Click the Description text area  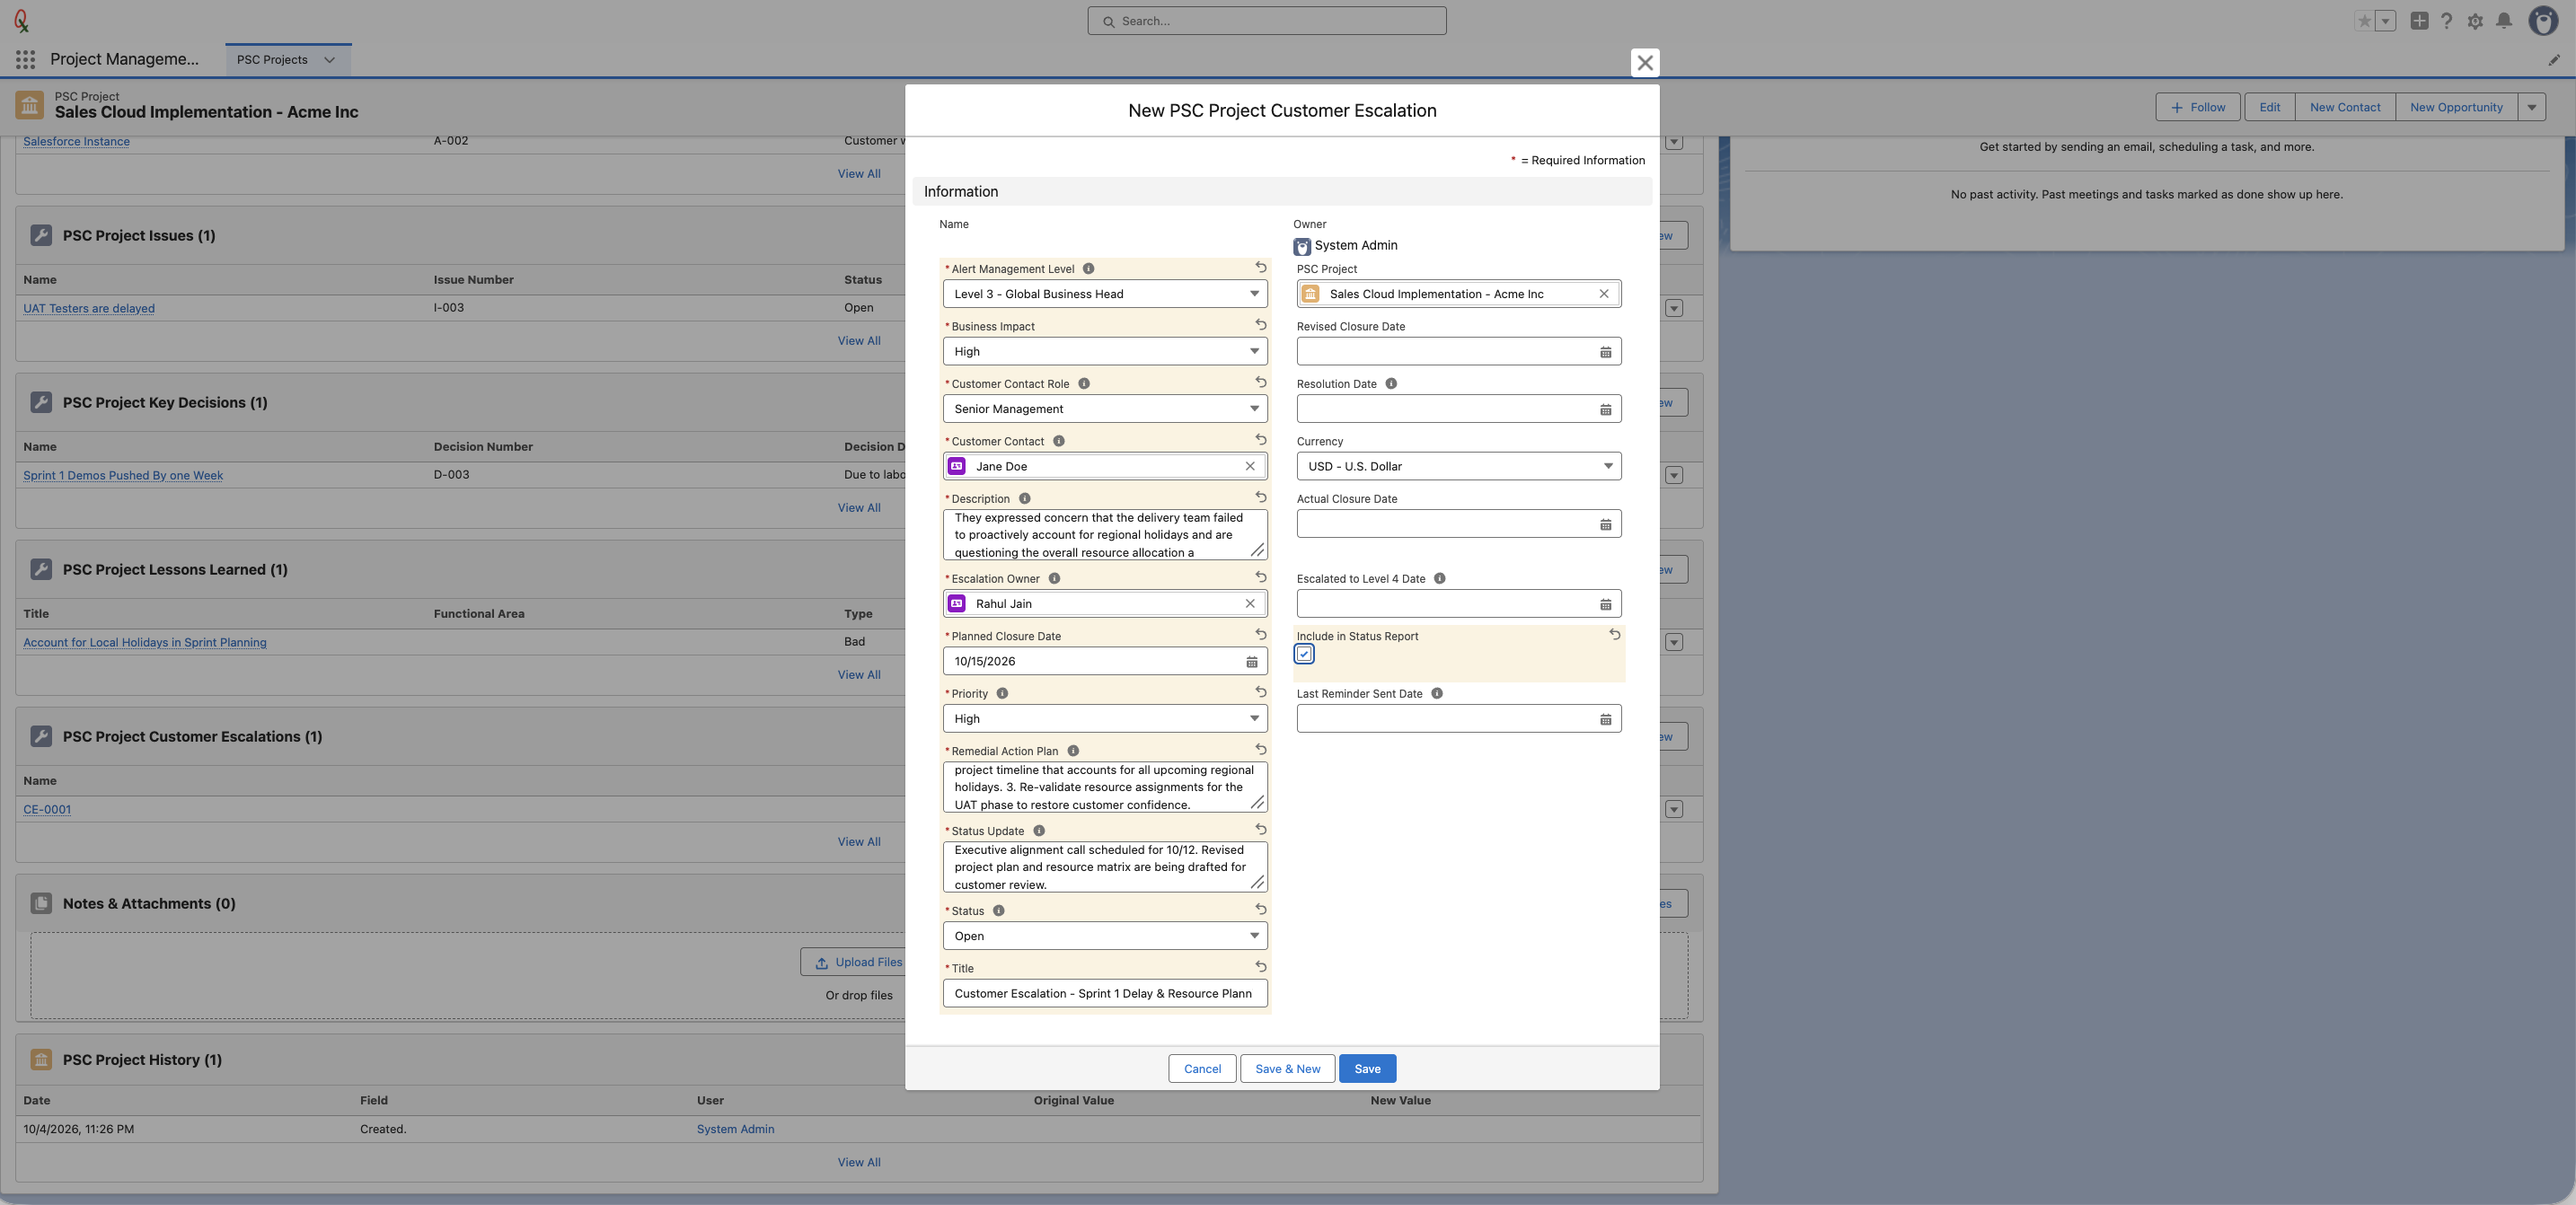coord(1105,535)
